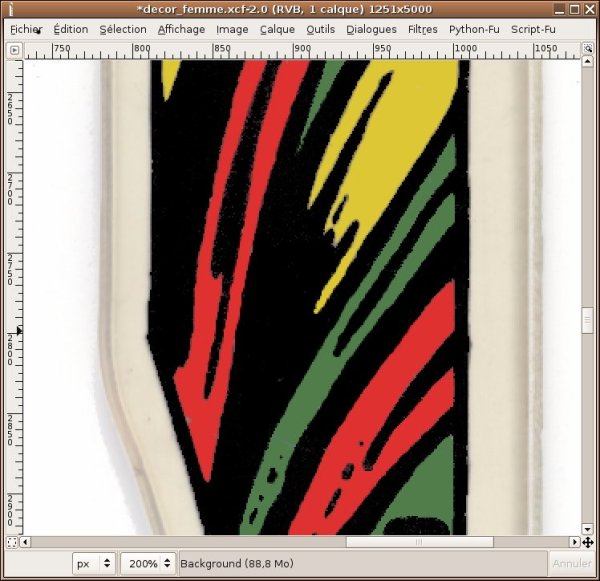Toggle the Quick Mask button
Screen dimensions: 600x581
pyautogui.click(x=14, y=542)
